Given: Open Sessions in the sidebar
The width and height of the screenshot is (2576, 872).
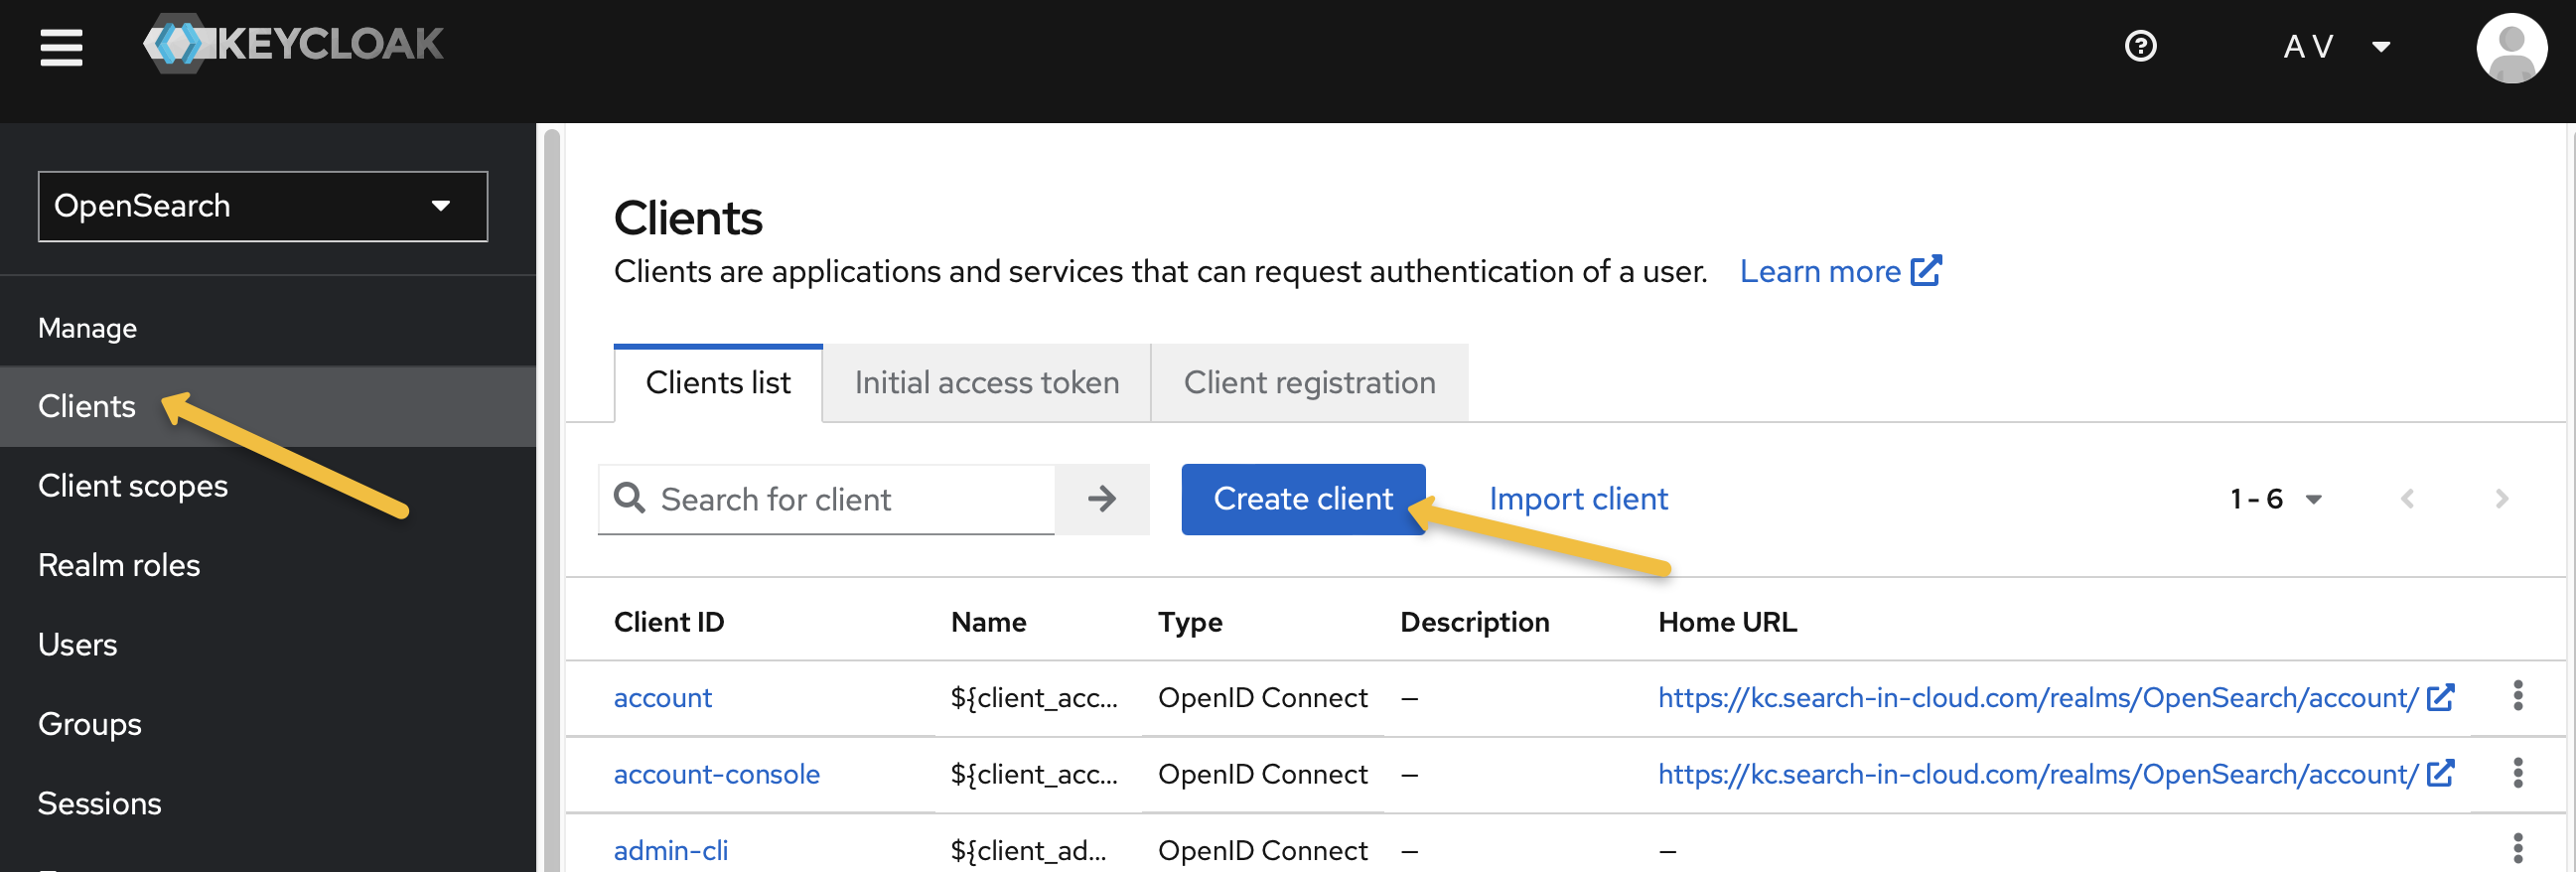Looking at the screenshot, I should point(268,804).
